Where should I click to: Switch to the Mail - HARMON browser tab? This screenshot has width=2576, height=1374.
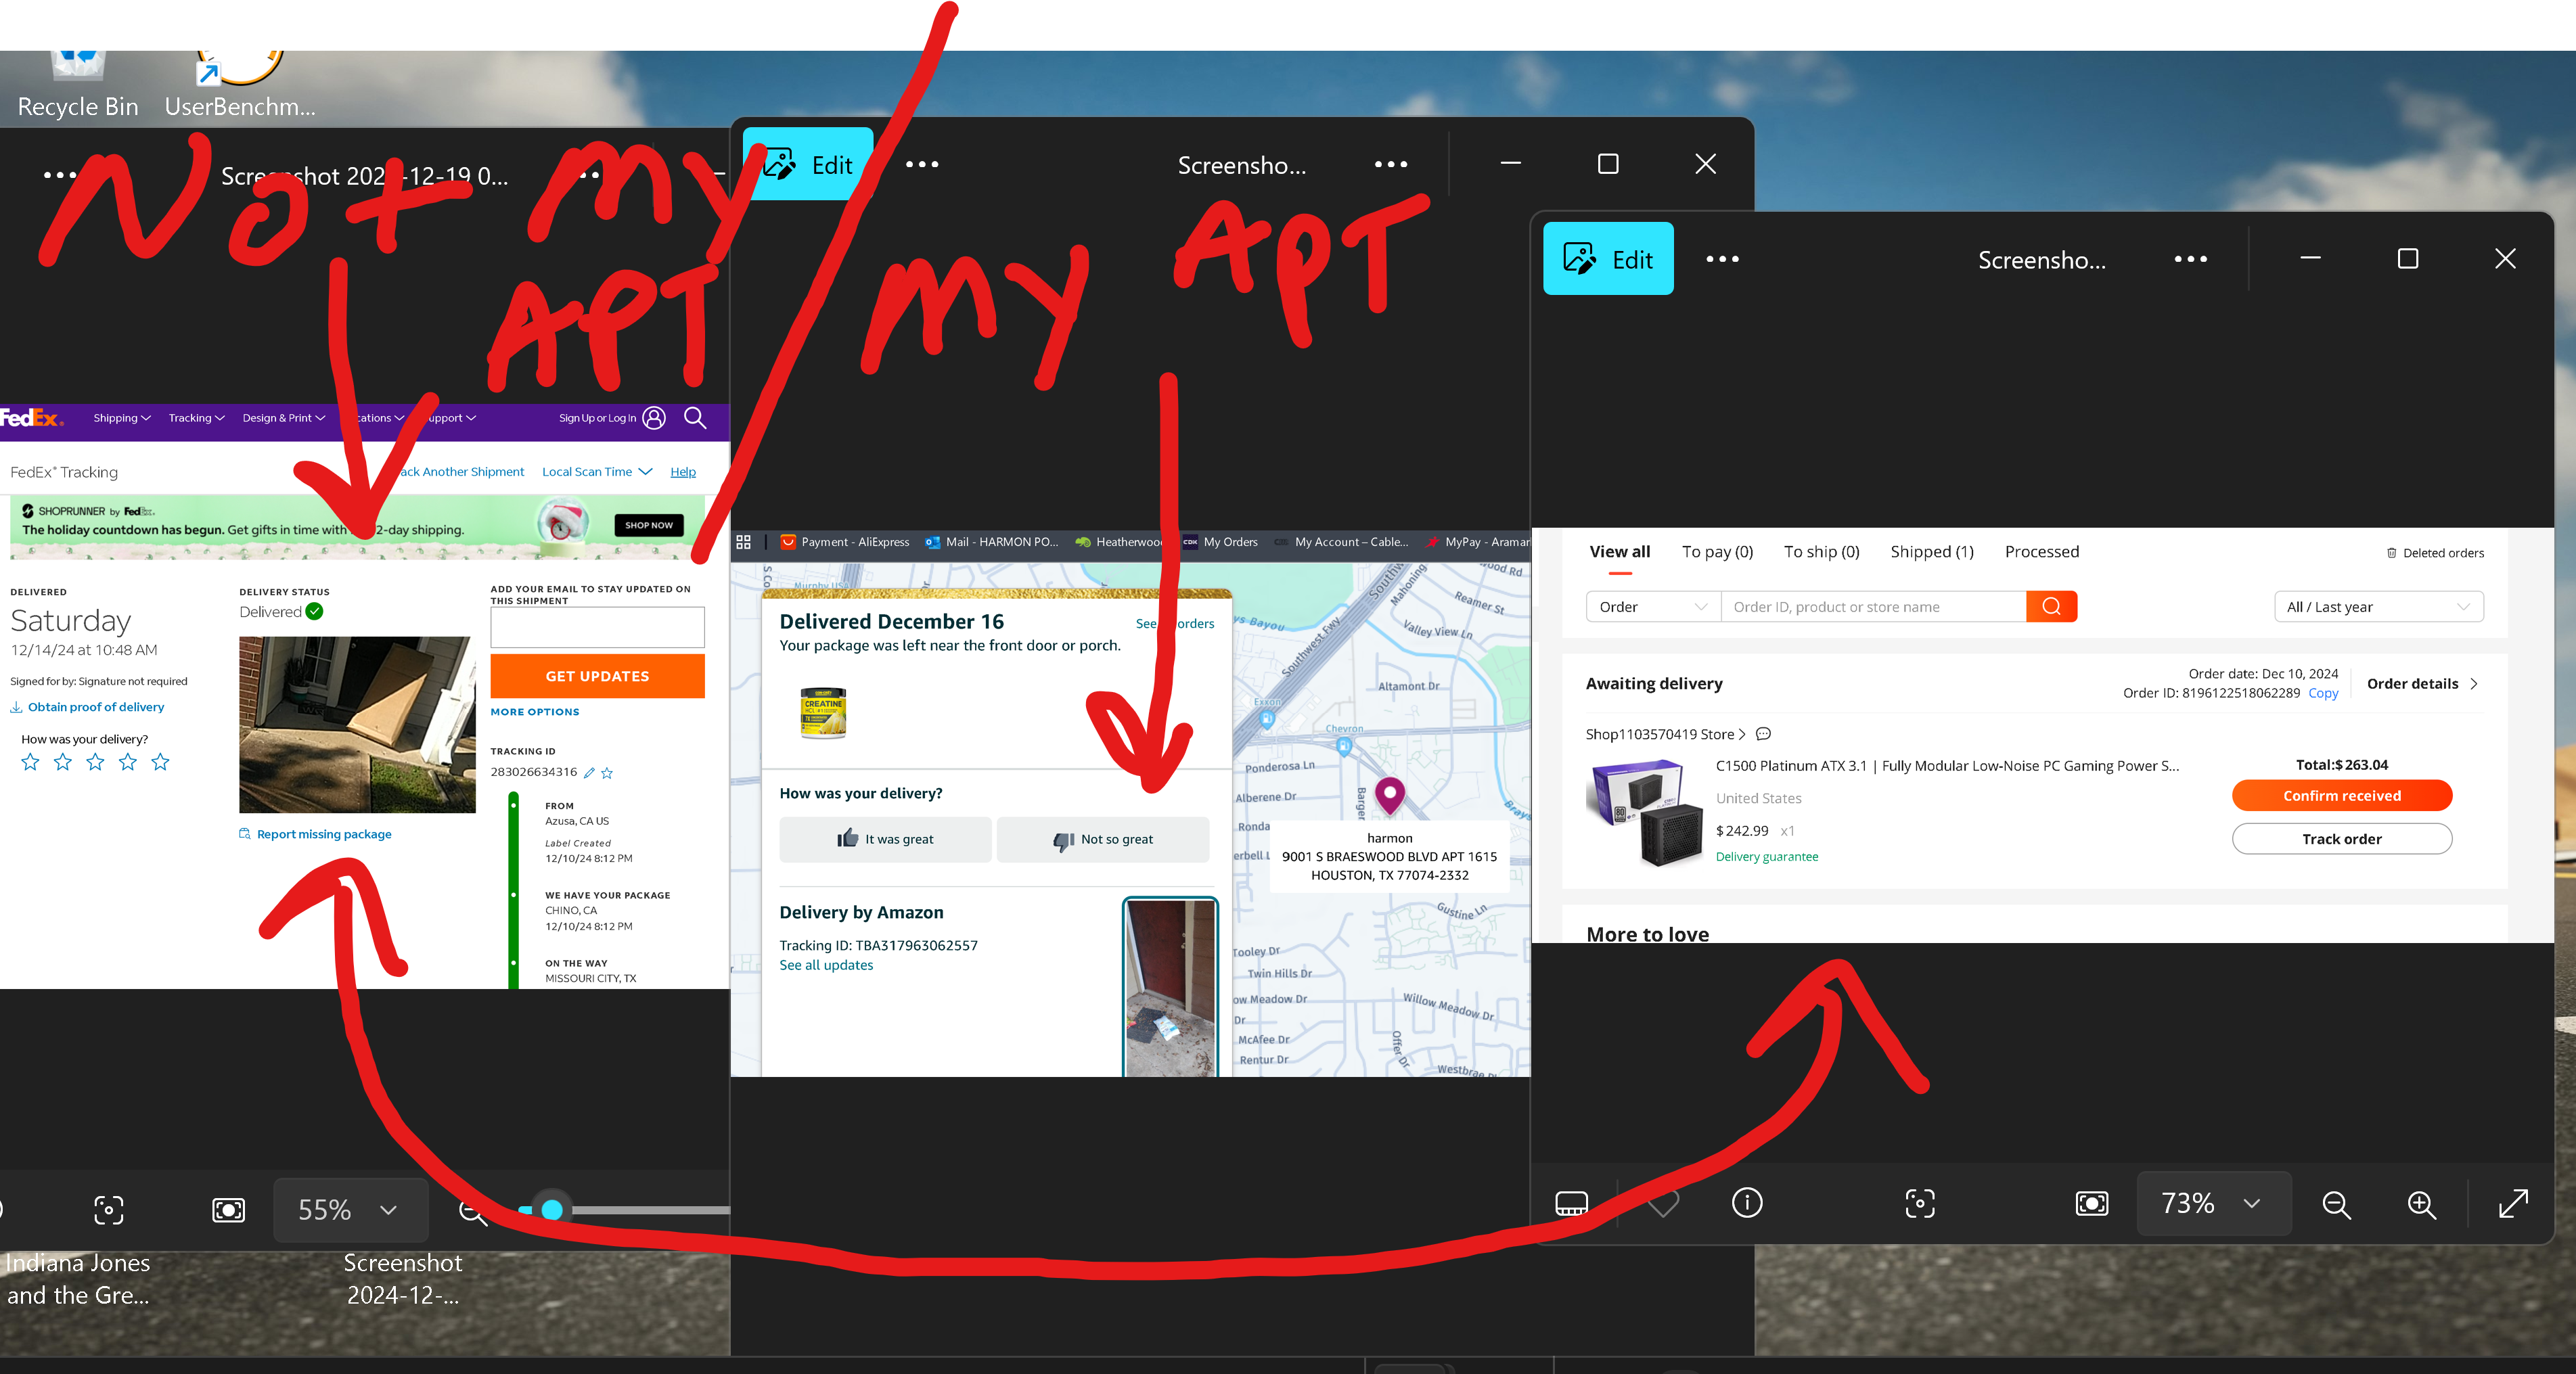pos(991,542)
